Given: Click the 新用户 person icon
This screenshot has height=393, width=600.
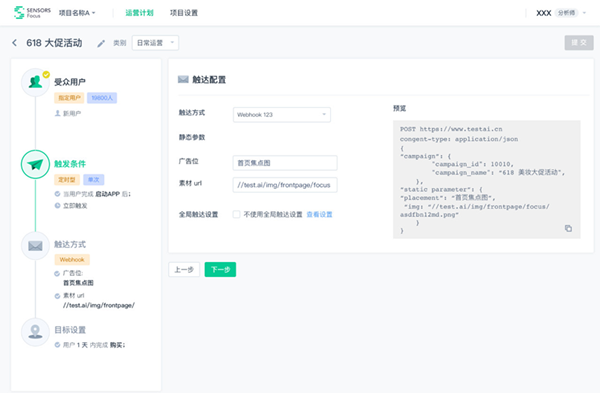Looking at the screenshot, I should coord(57,113).
